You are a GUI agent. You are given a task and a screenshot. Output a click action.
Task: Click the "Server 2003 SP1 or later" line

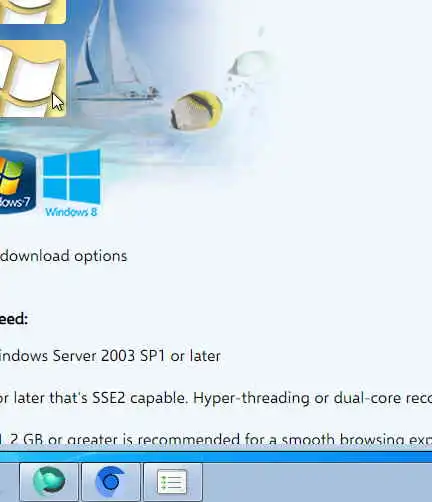(137, 356)
